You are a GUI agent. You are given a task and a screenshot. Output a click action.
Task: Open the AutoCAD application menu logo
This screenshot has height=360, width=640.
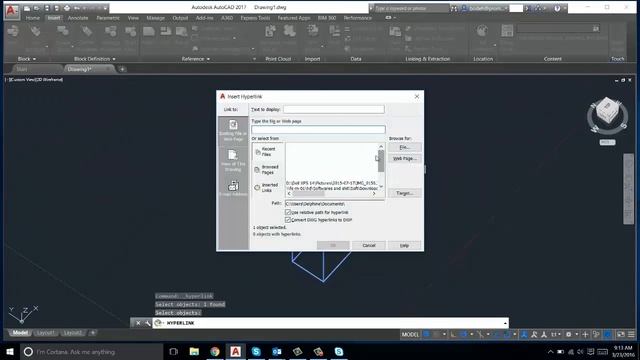pyautogui.click(x=11, y=11)
